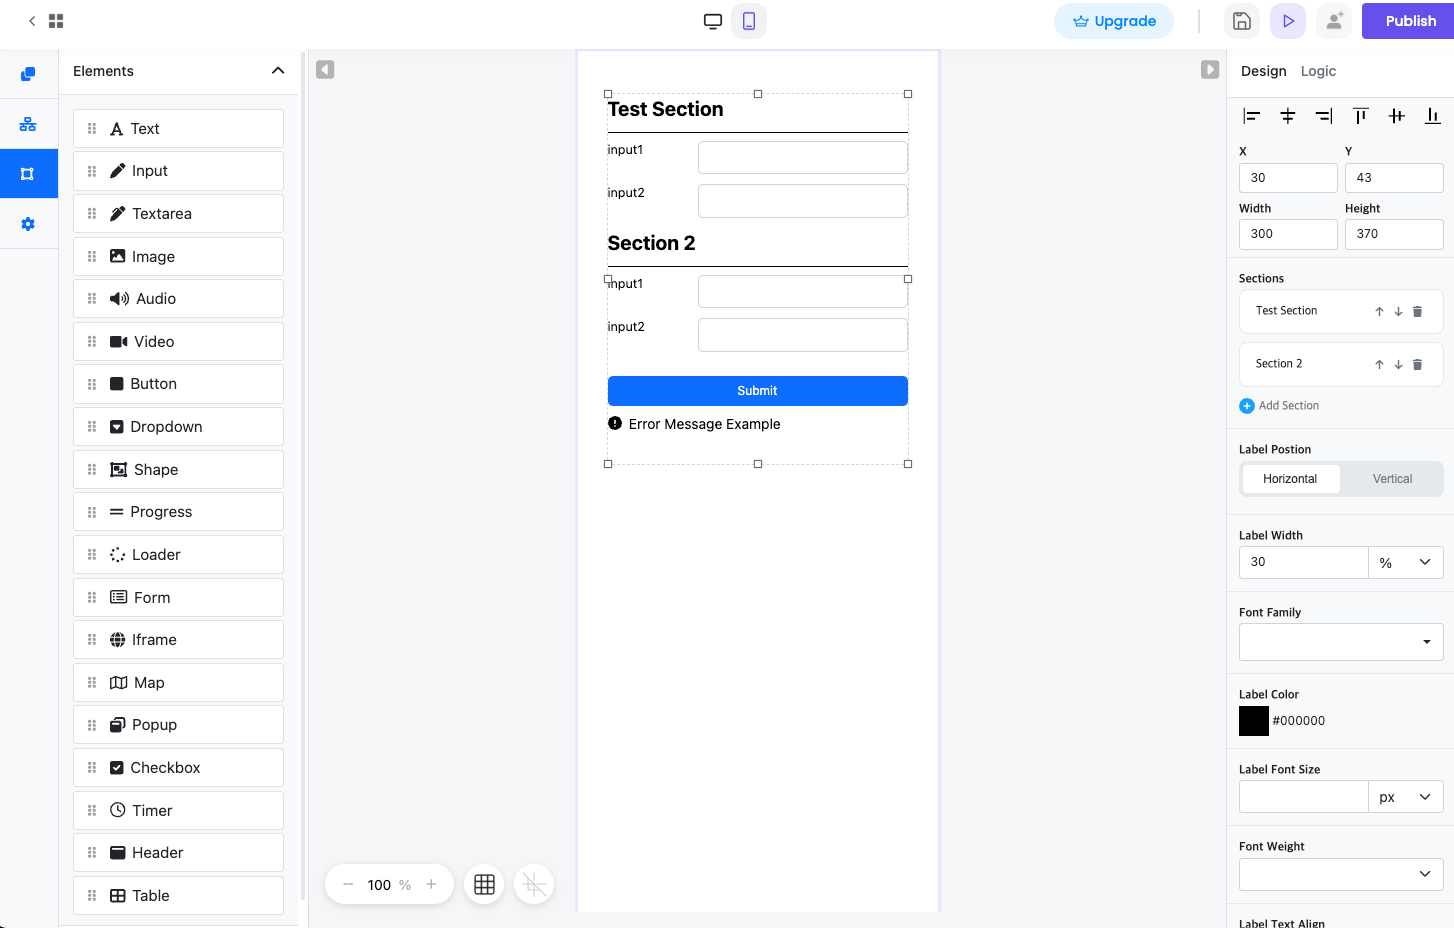Switch to desktop device preview
This screenshot has width=1454, height=928.
coord(713,21)
